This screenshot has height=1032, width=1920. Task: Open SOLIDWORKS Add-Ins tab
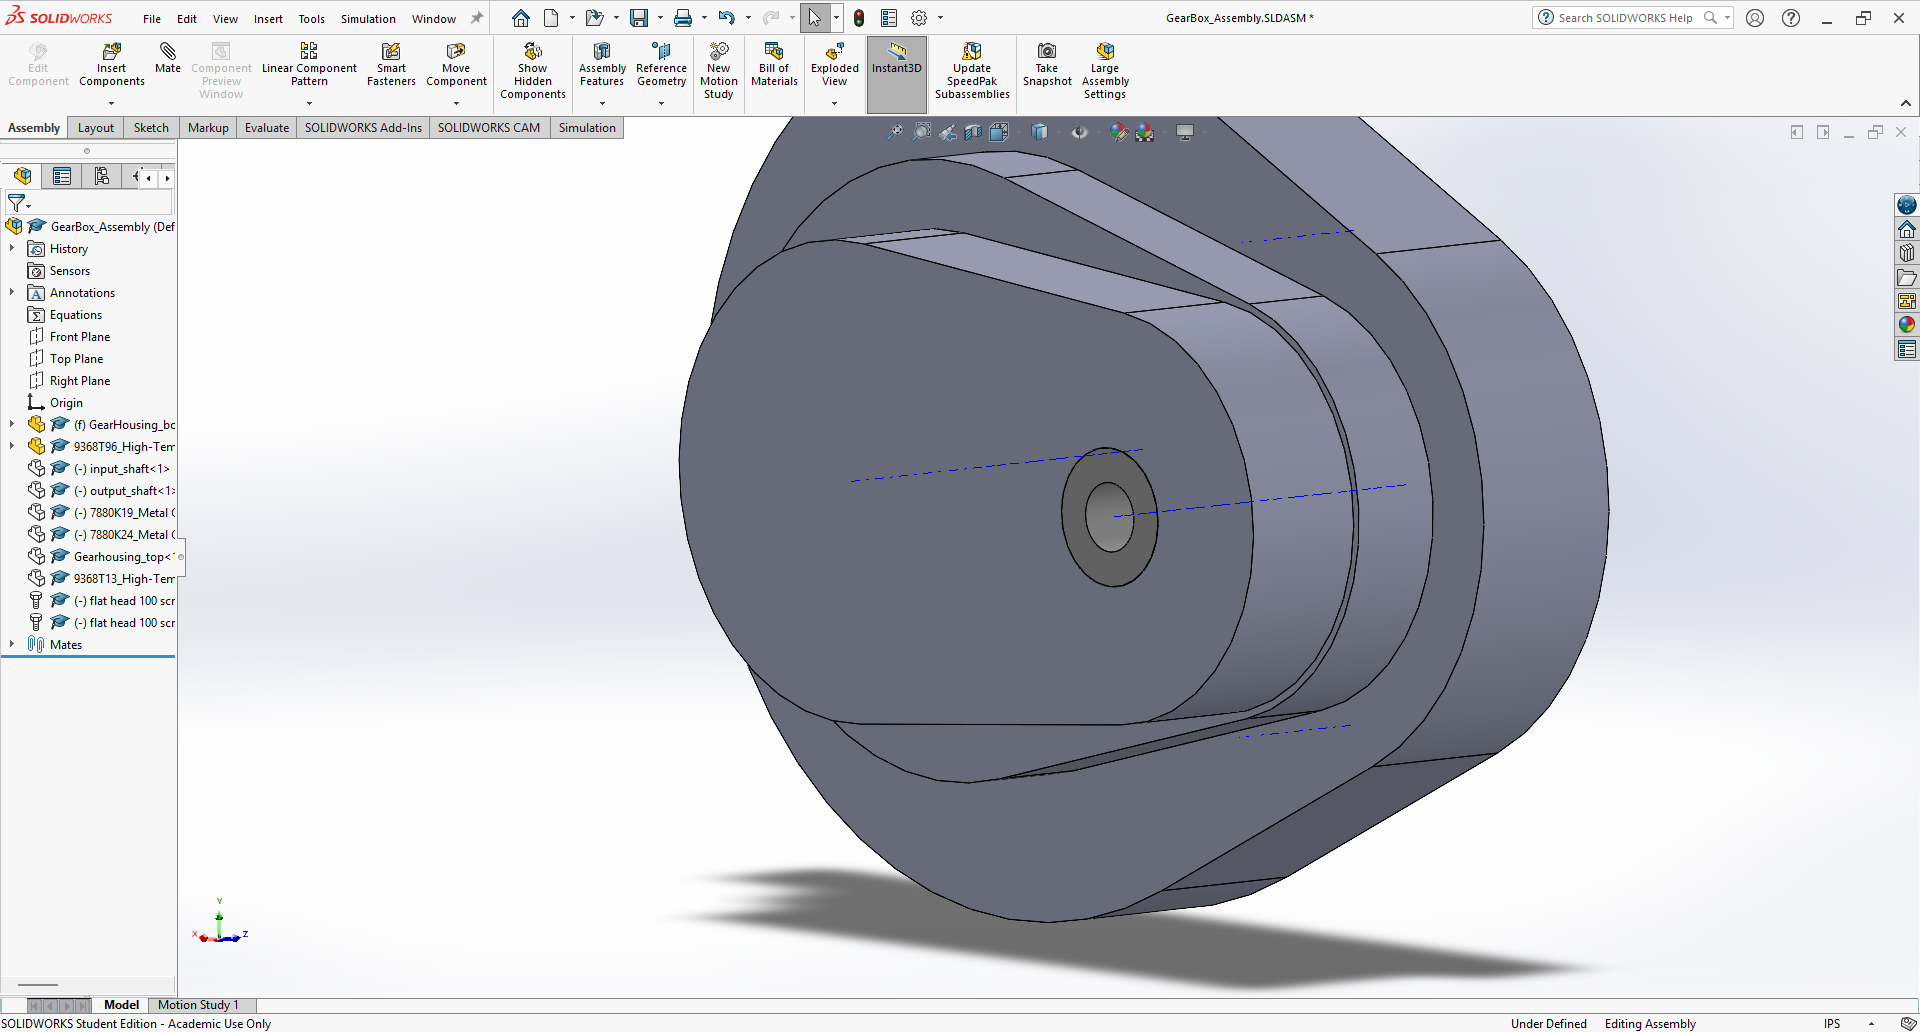(363, 128)
